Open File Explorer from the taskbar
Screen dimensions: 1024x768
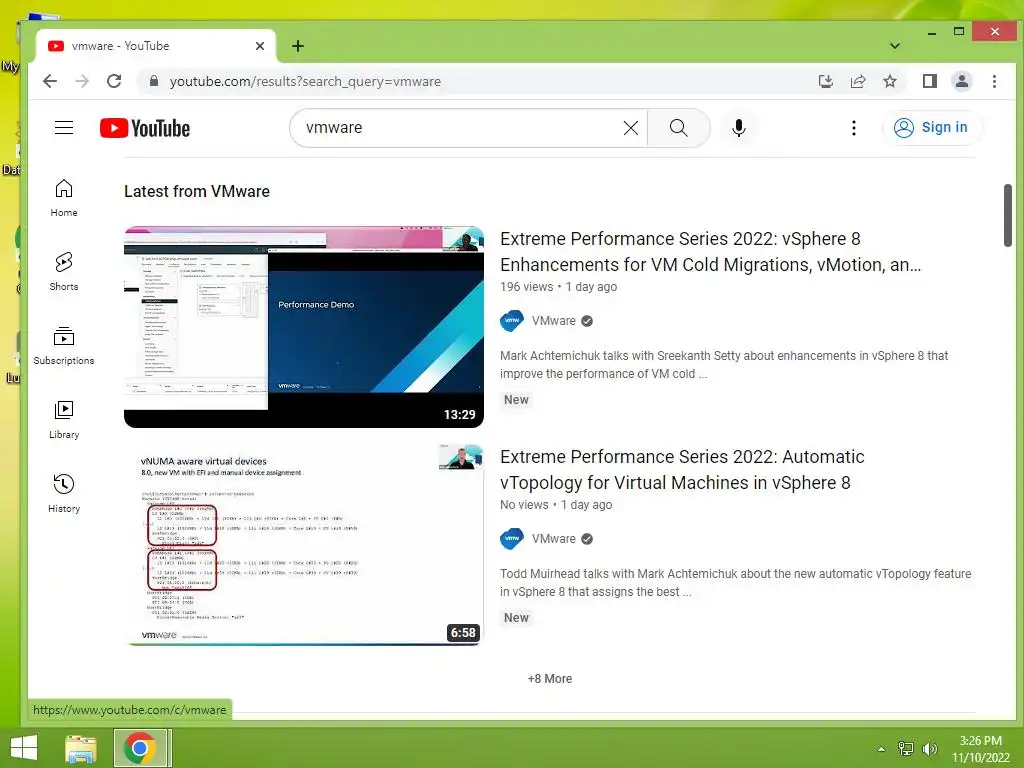click(x=81, y=748)
